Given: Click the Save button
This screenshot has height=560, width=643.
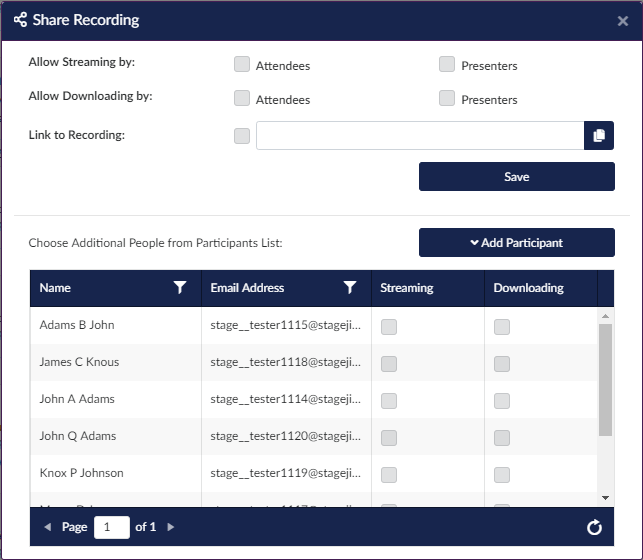Looking at the screenshot, I should [516, 177].
